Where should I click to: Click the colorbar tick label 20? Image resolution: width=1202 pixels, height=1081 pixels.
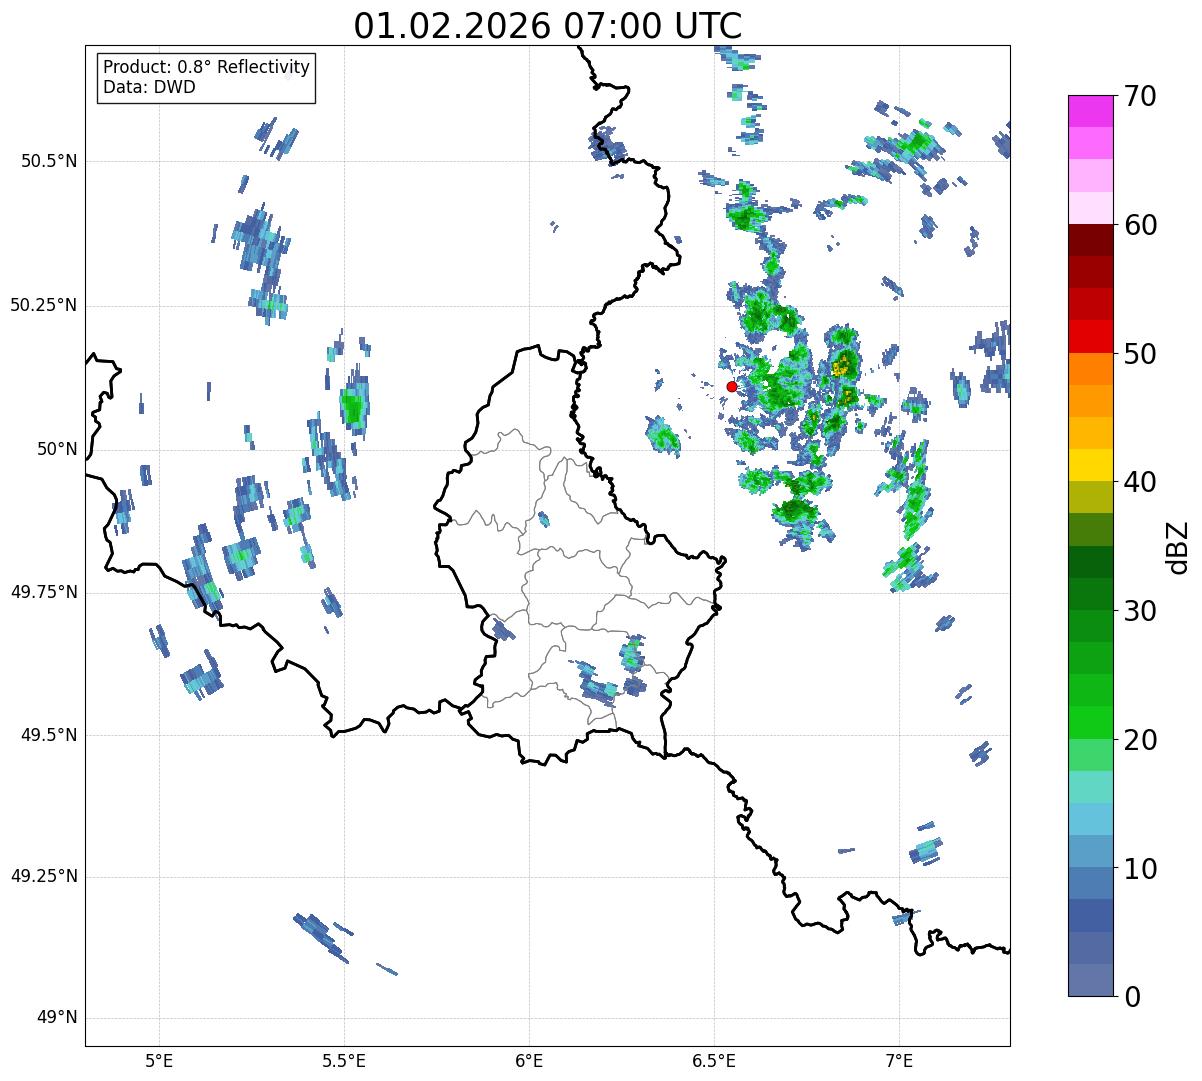coord(1140,740)
